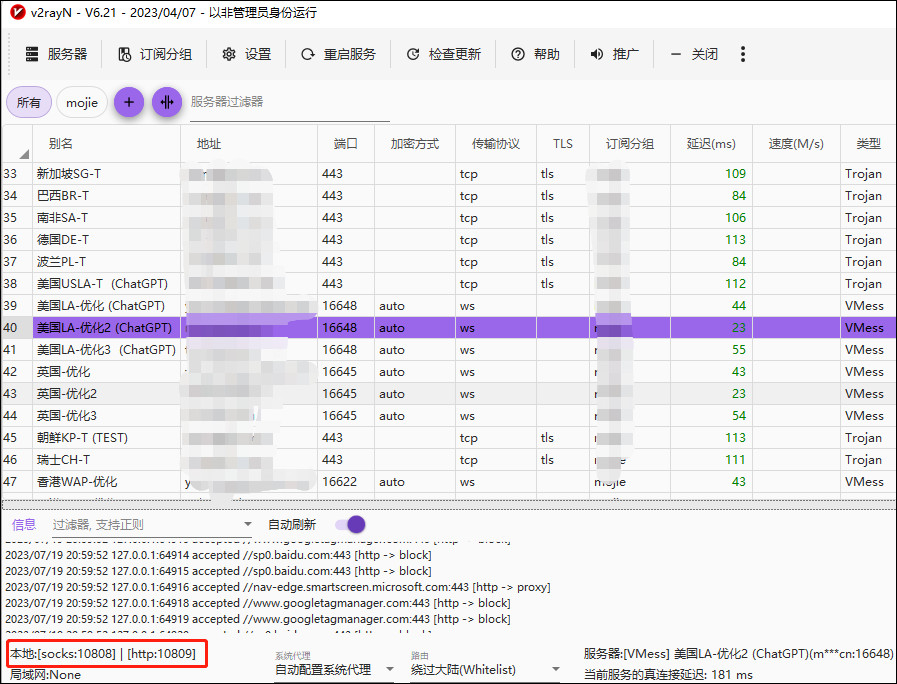Sort by the 速度(M/s) column header
897x684 pixels.
click(796, 144)
